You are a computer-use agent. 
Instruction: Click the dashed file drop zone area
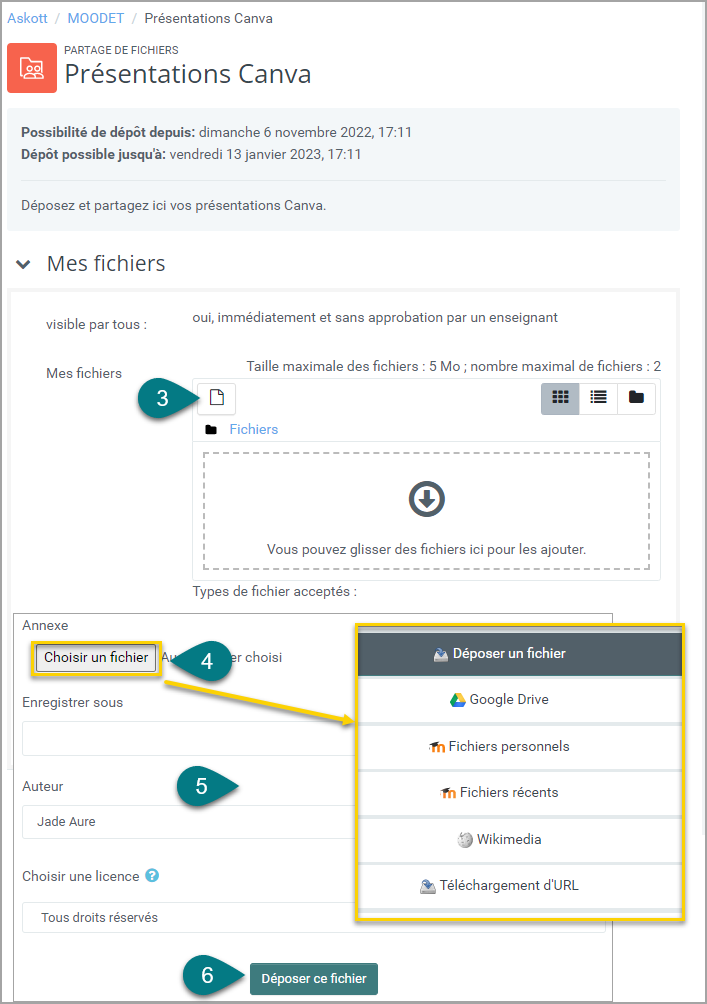coord(427,511)
